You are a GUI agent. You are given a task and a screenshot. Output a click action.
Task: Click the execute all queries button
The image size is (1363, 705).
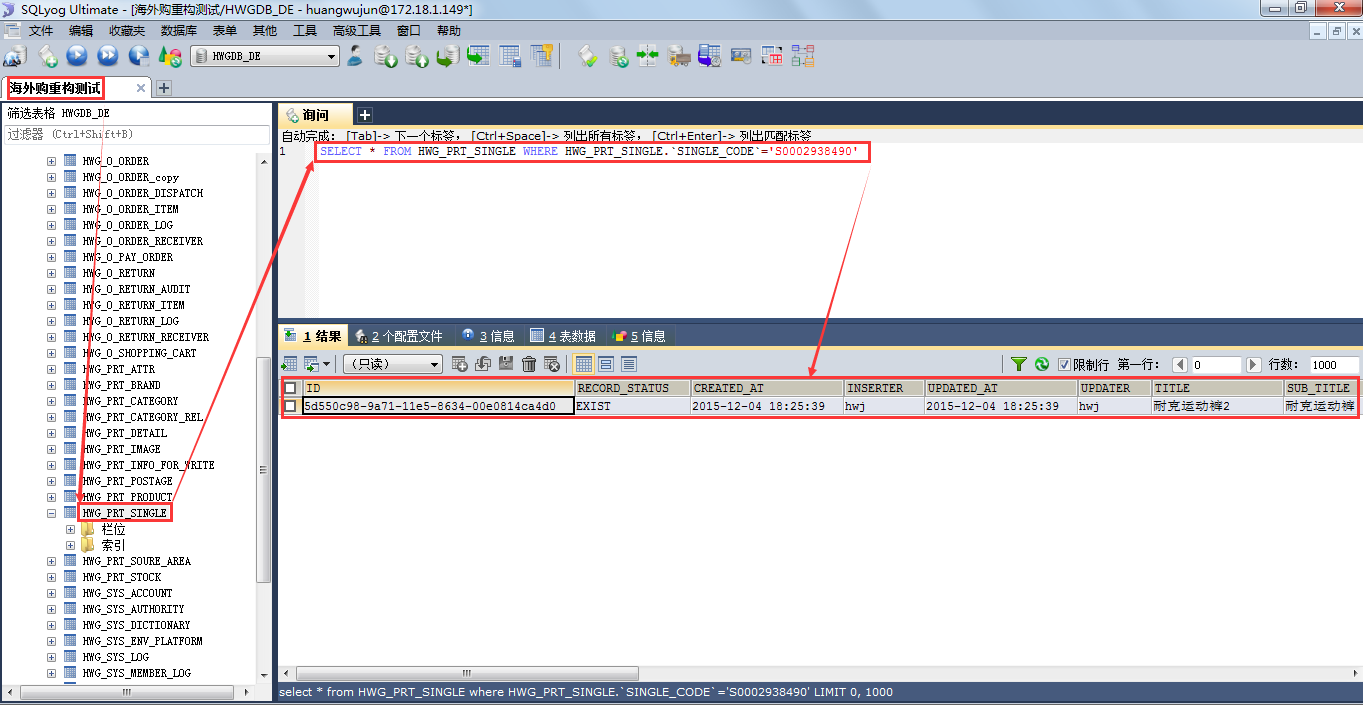[x=108, y=56]
